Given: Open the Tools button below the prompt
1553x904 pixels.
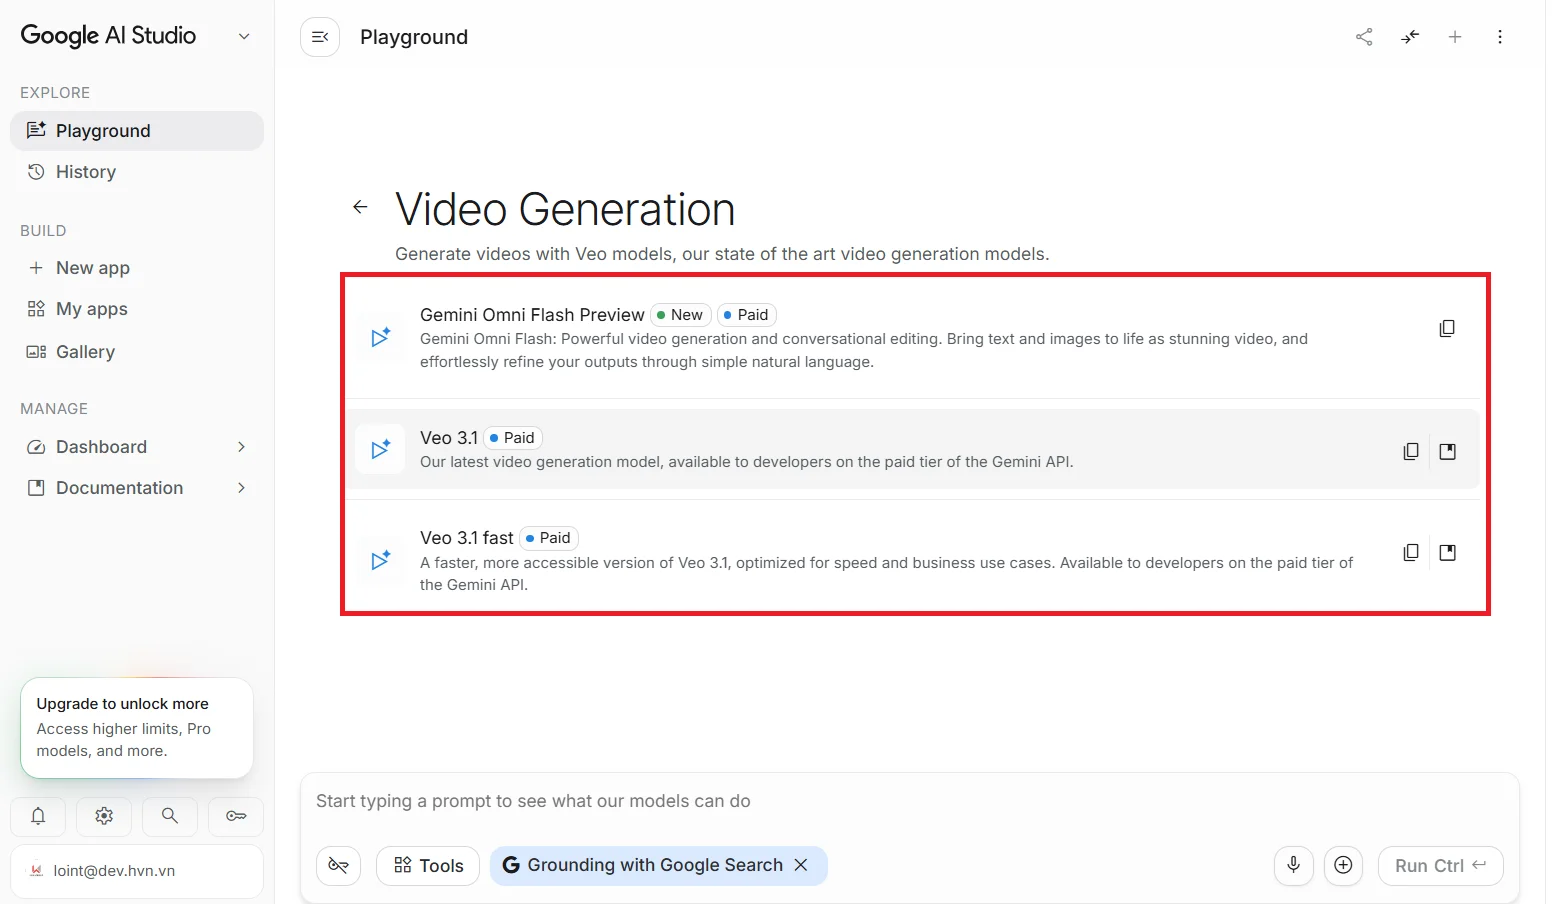Looking at the screenshot, I should click(x=428, y=865).
